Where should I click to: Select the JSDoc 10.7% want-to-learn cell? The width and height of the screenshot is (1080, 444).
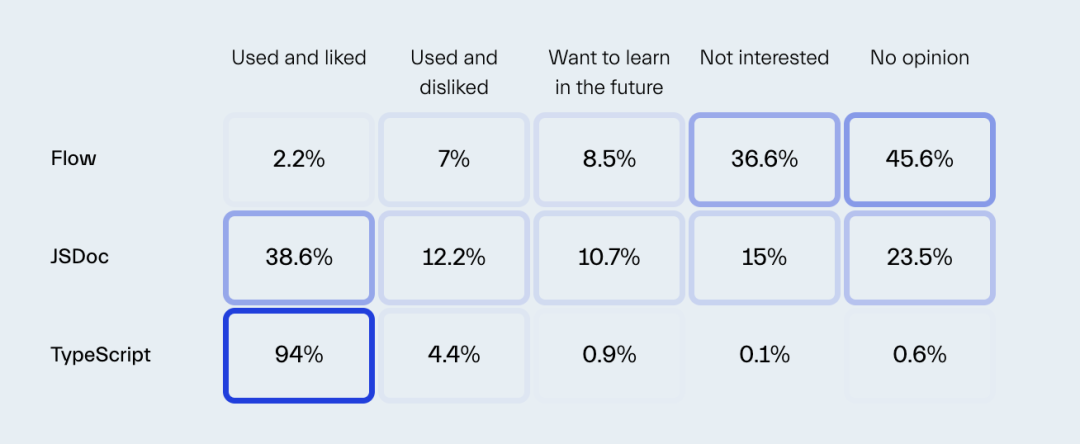pos(608,257)
